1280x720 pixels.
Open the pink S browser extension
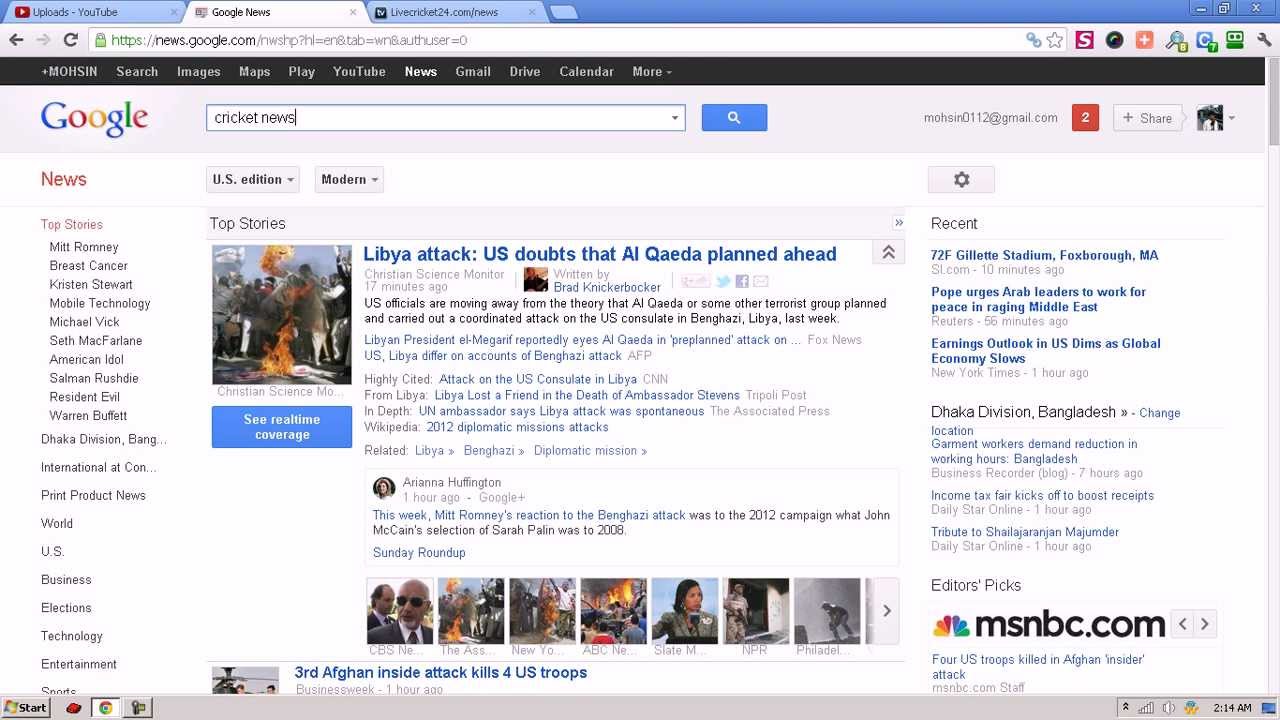coord(1084,40)
